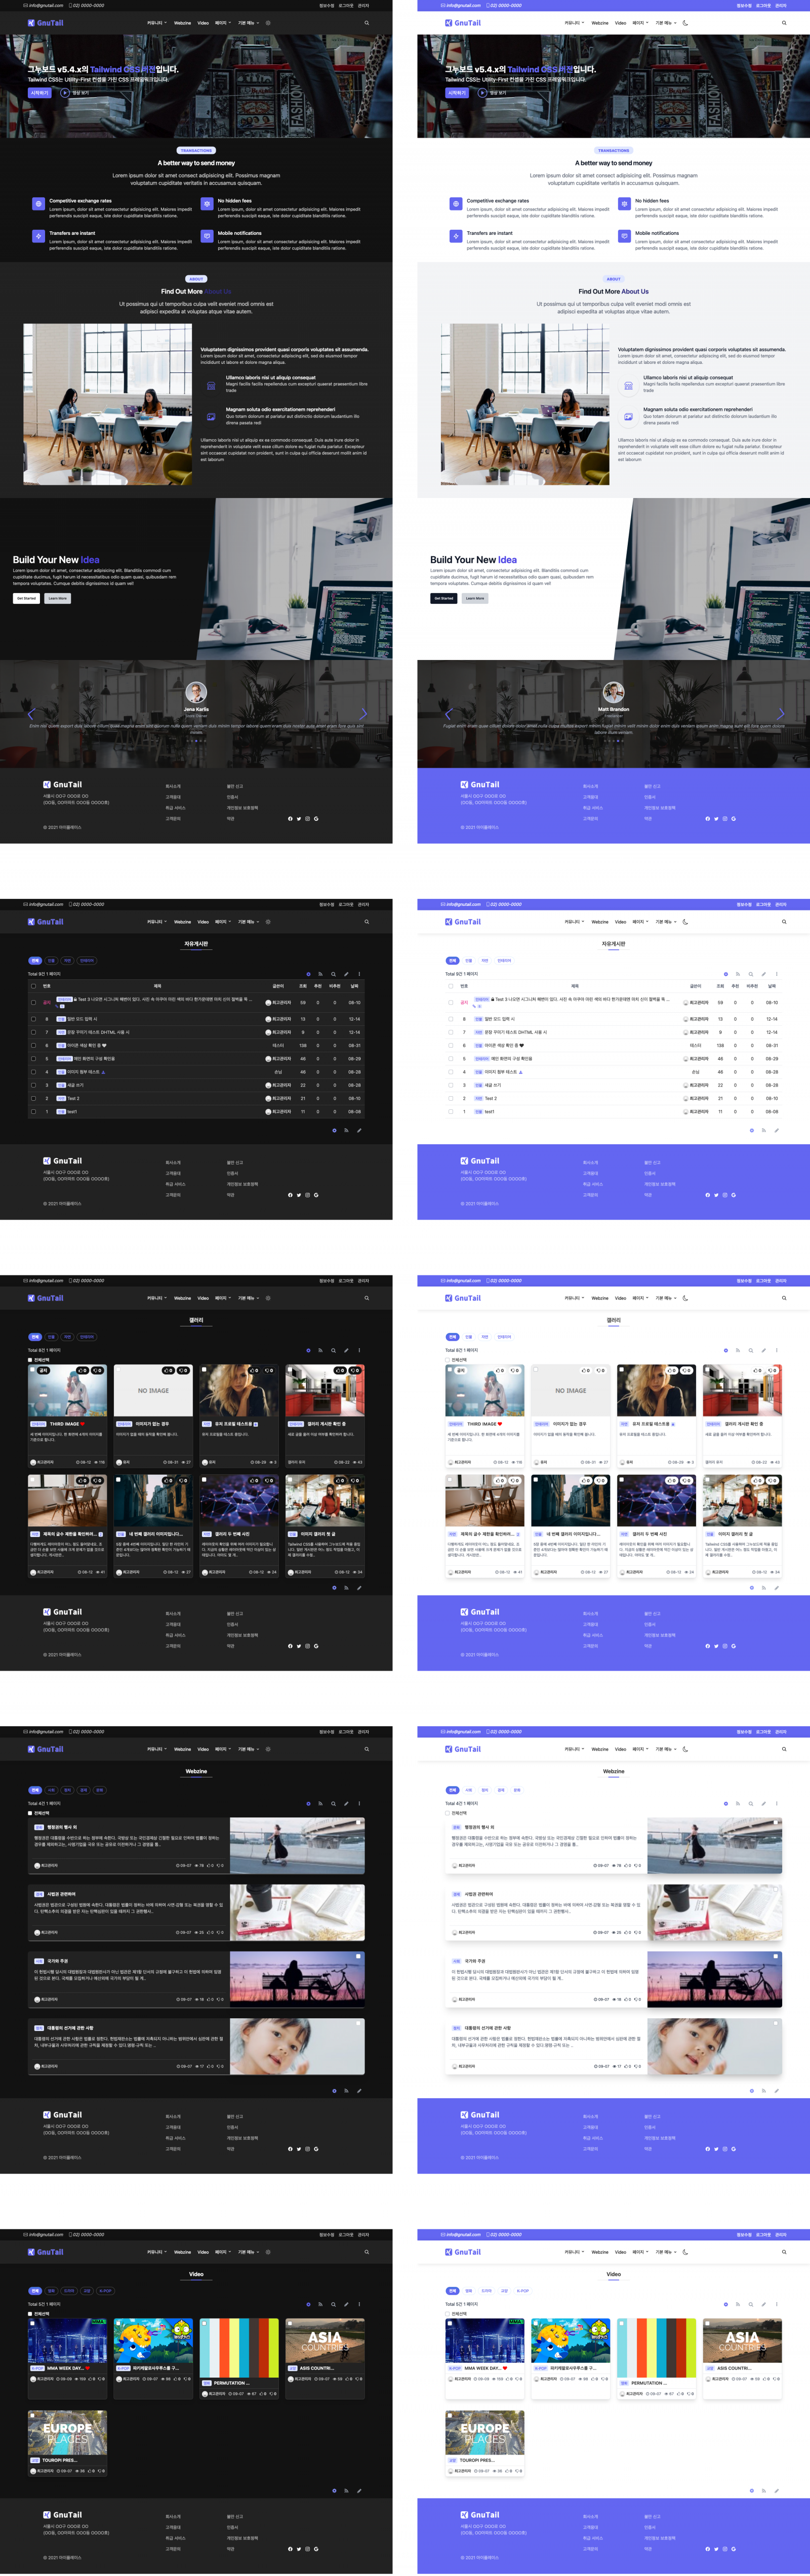Open 기본 메뉴 dropdown in dark homepage header
810x2576 pixels.
click(248, 22)
